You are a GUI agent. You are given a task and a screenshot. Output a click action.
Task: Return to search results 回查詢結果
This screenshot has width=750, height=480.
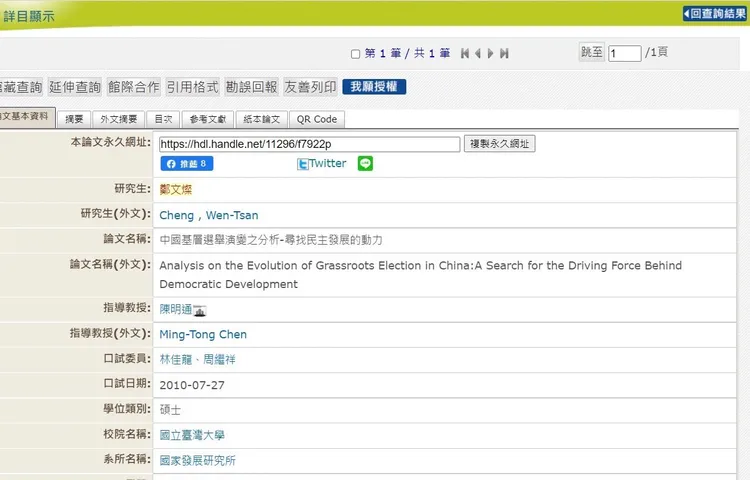click(715, 14)
